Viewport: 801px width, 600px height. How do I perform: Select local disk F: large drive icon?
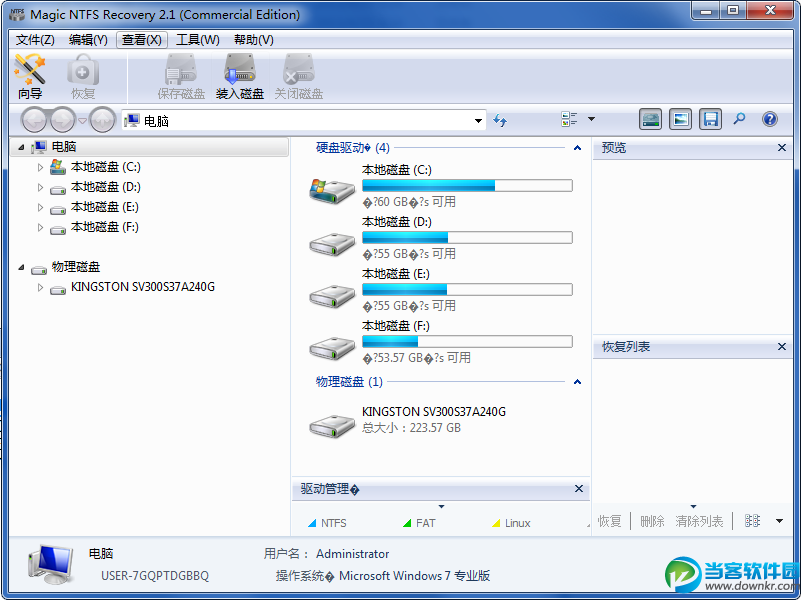[x=332, y=348]
